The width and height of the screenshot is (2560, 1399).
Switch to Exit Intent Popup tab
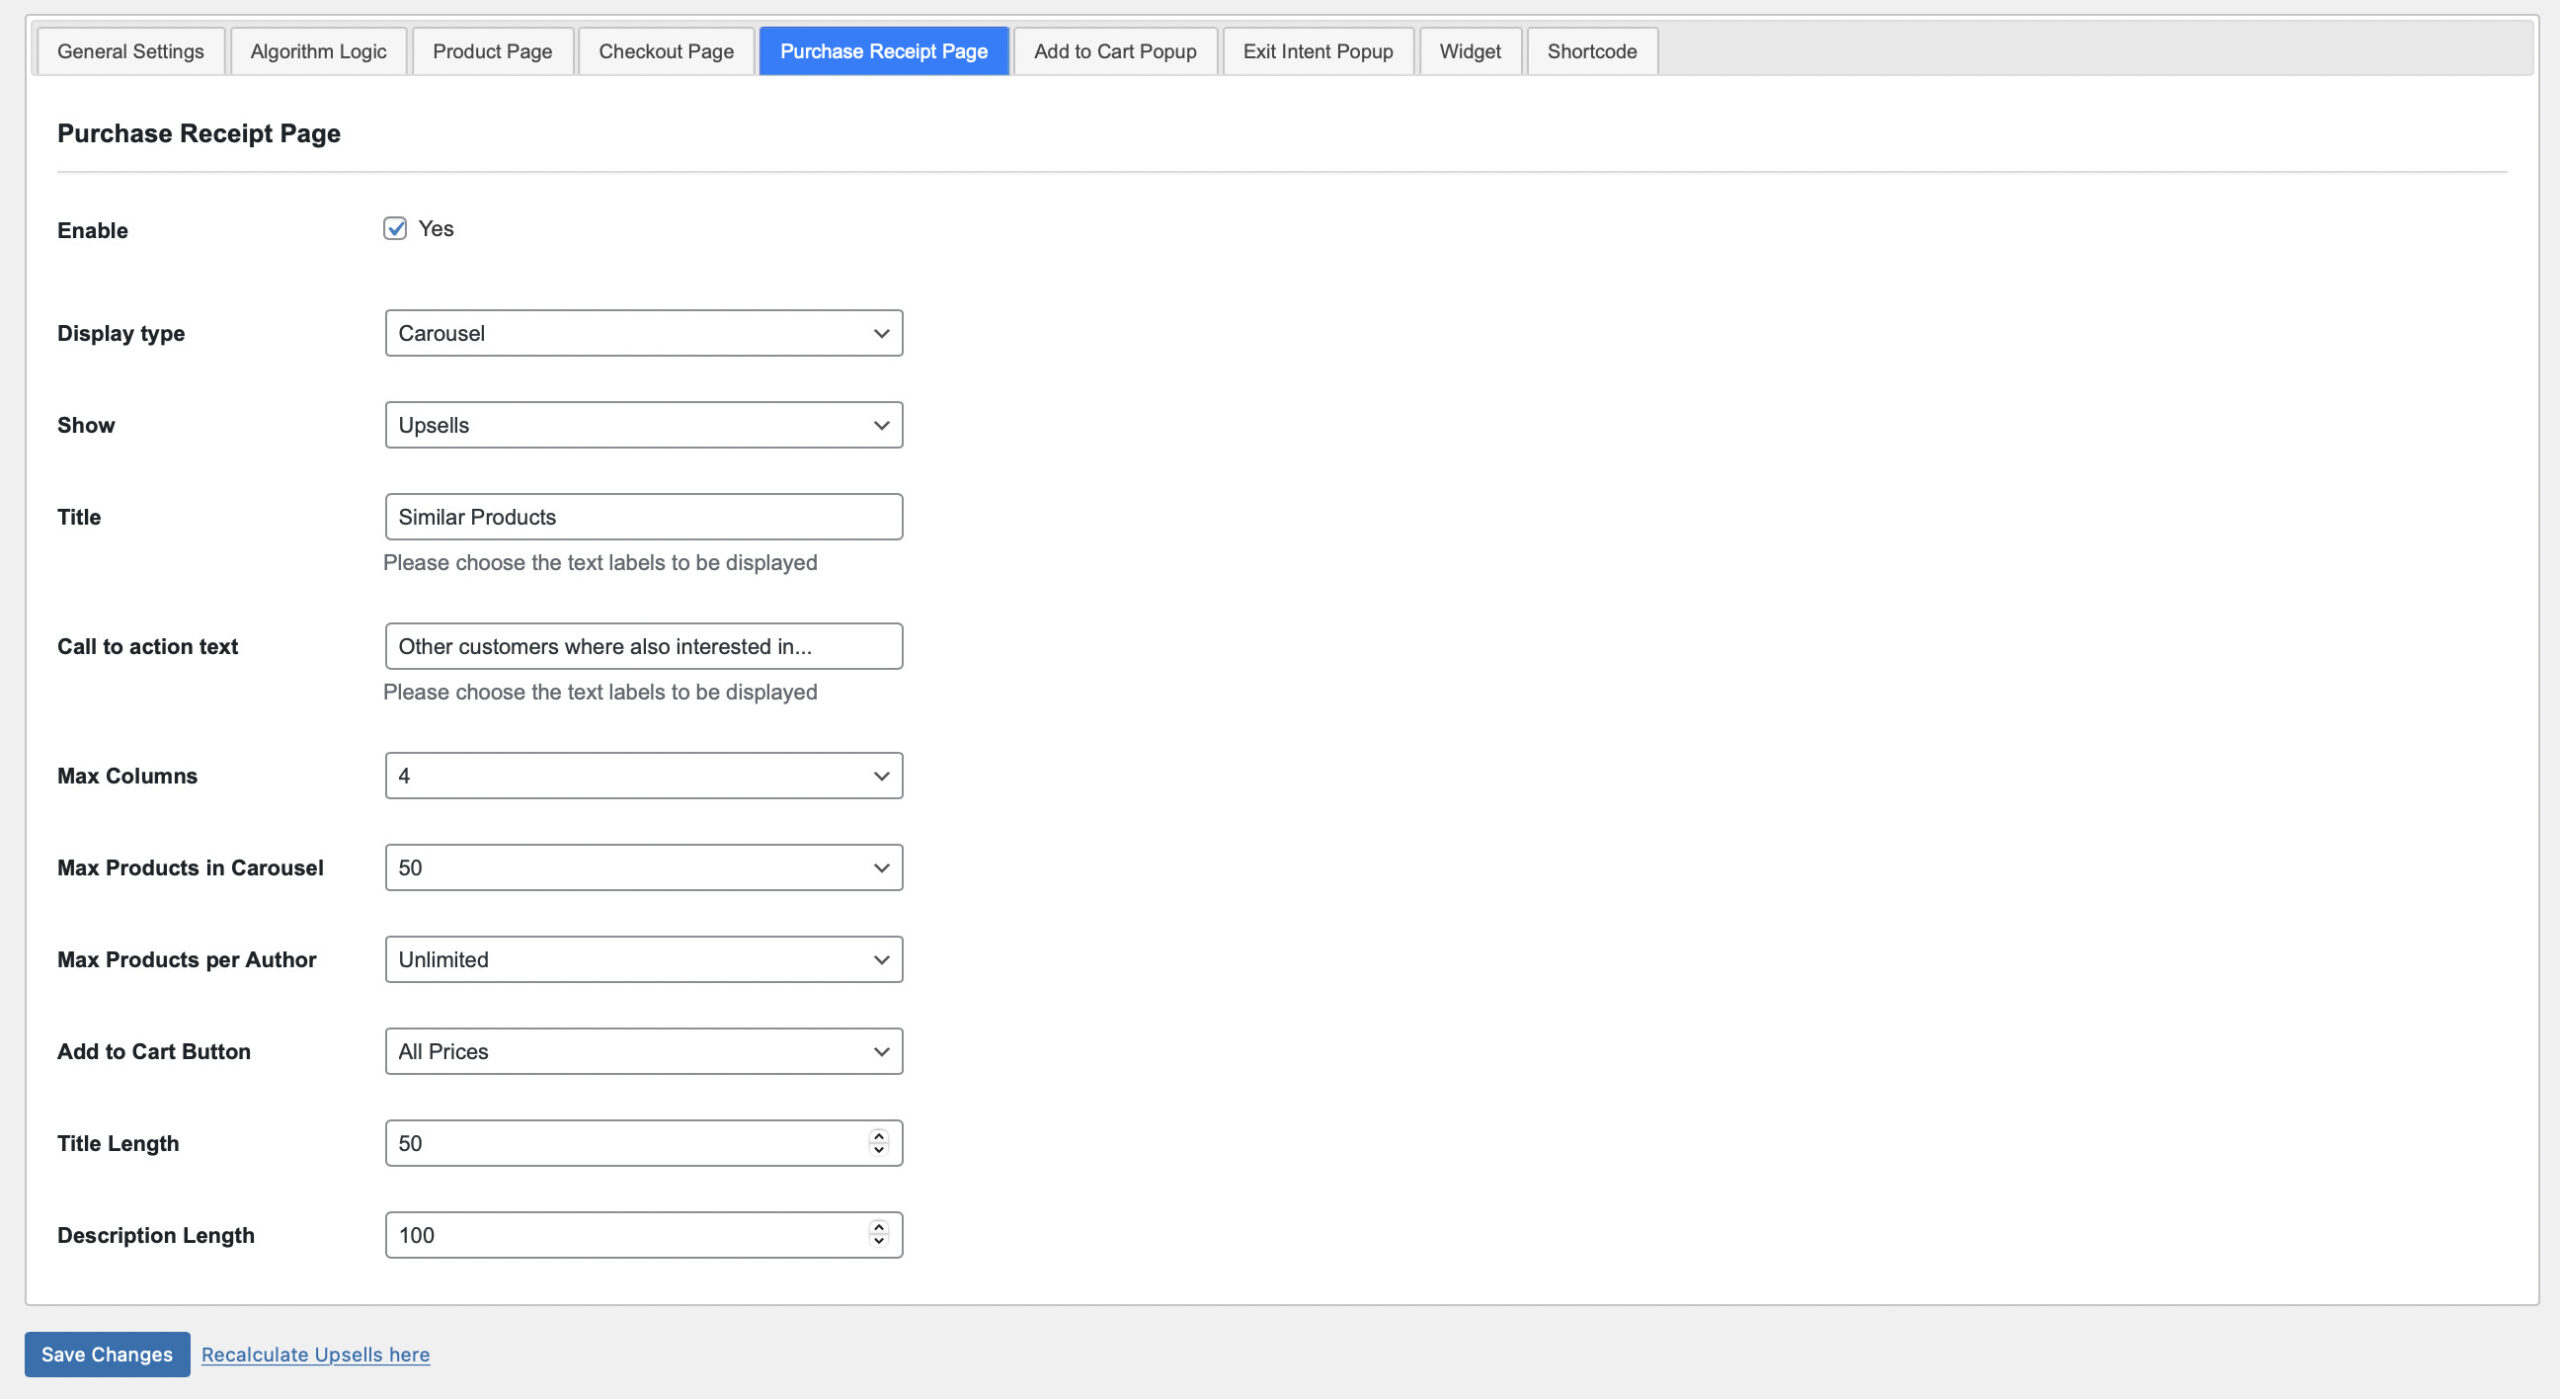(1318, 51)
